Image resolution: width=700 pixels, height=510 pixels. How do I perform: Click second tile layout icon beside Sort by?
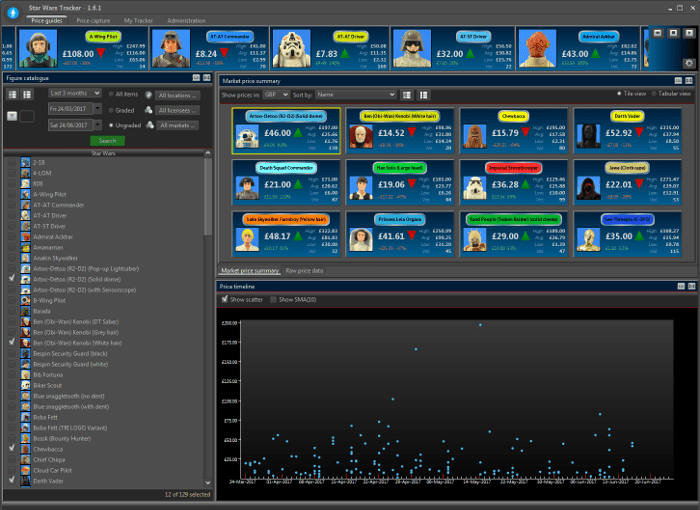pos(423,95)
